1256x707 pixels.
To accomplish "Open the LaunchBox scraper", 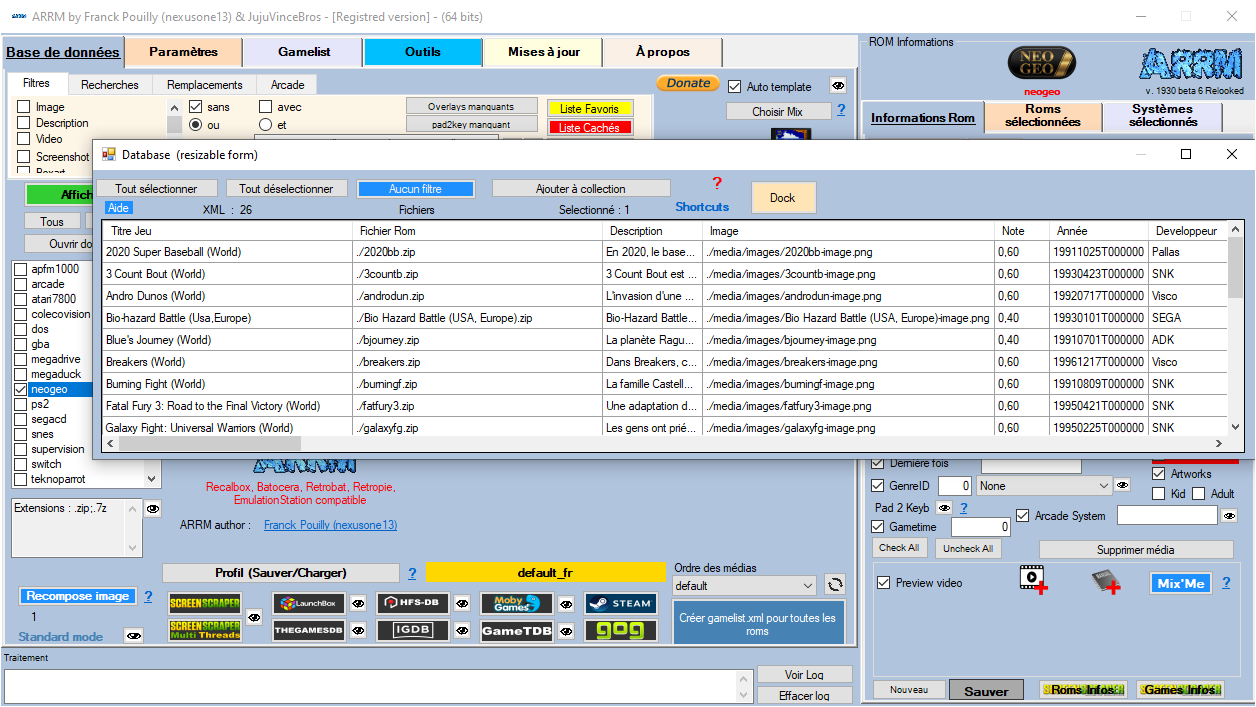I will tap(308, 604).
